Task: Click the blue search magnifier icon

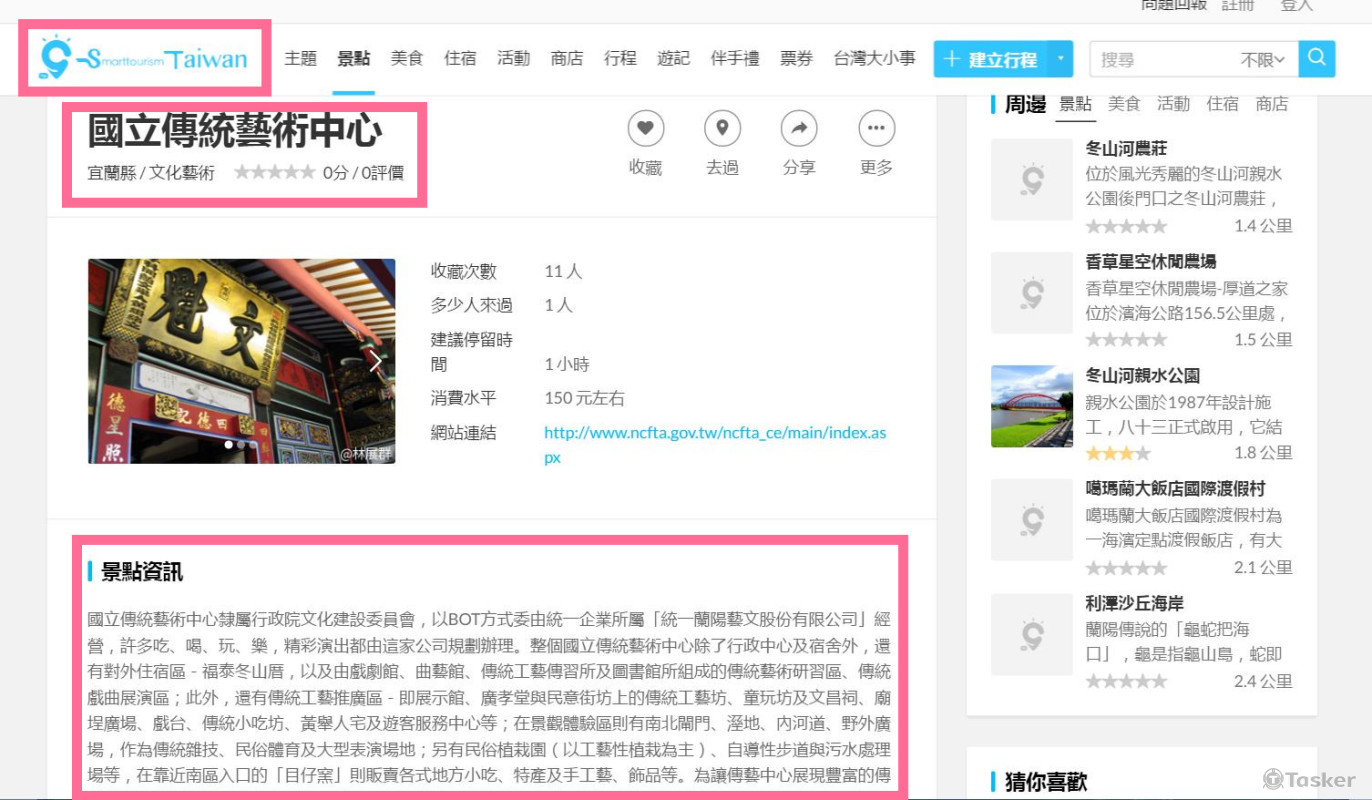Action: pos(1317,58)
